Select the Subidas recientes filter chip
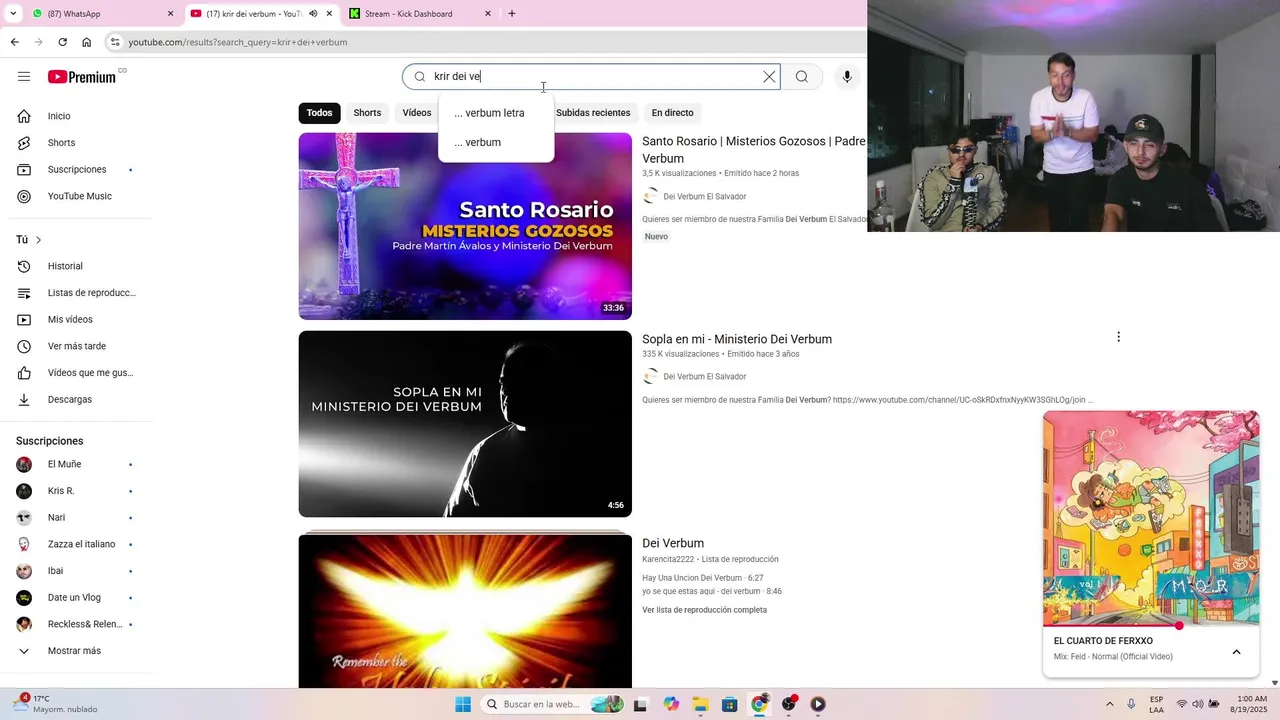The height and width of the screenshot is (720, 1280). click(x=593, y=113)
